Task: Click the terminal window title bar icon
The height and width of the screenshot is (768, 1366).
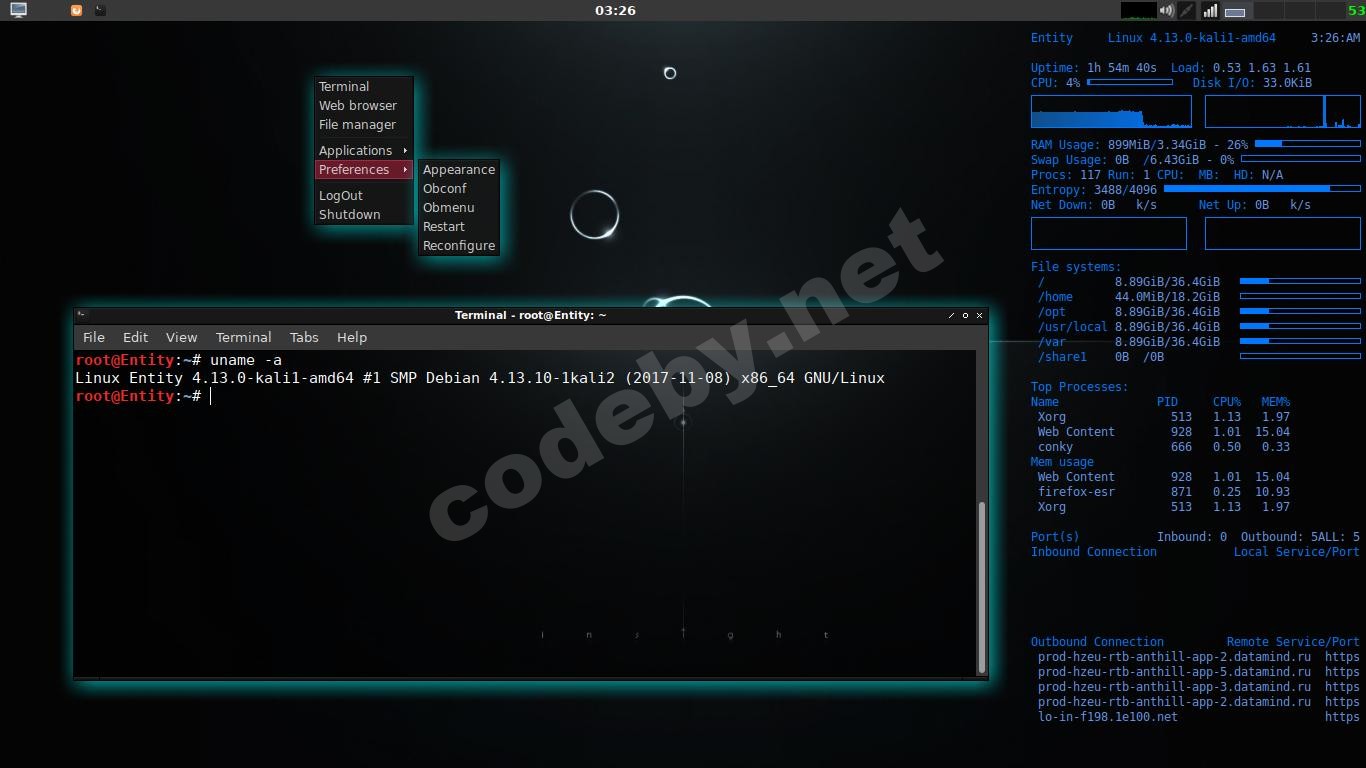Action: point(82,315)
